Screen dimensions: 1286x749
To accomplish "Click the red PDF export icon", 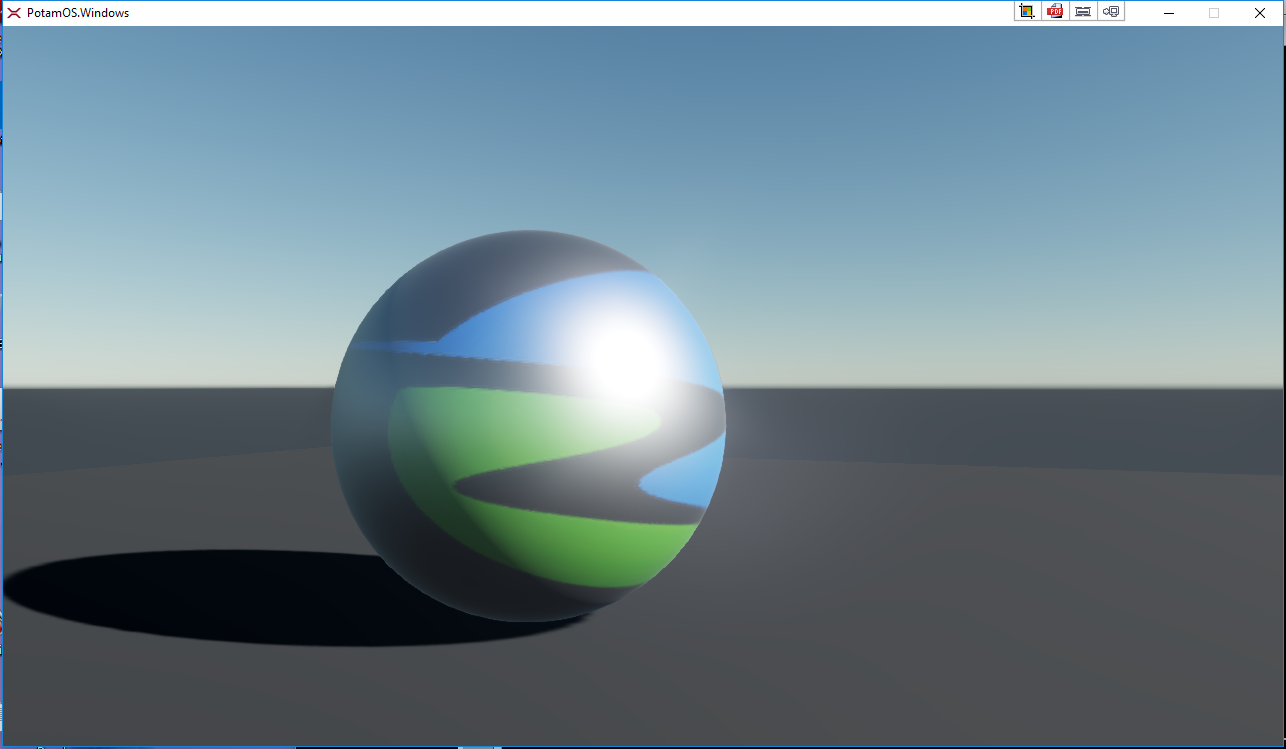I will [1055, 12].
